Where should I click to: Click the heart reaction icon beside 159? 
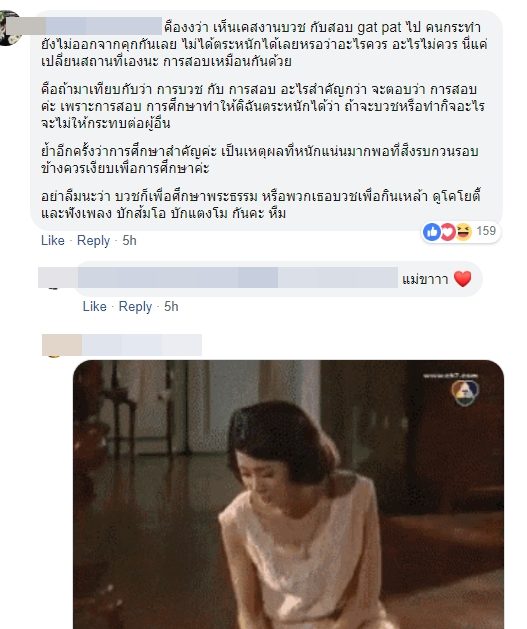tap(448, 231)
